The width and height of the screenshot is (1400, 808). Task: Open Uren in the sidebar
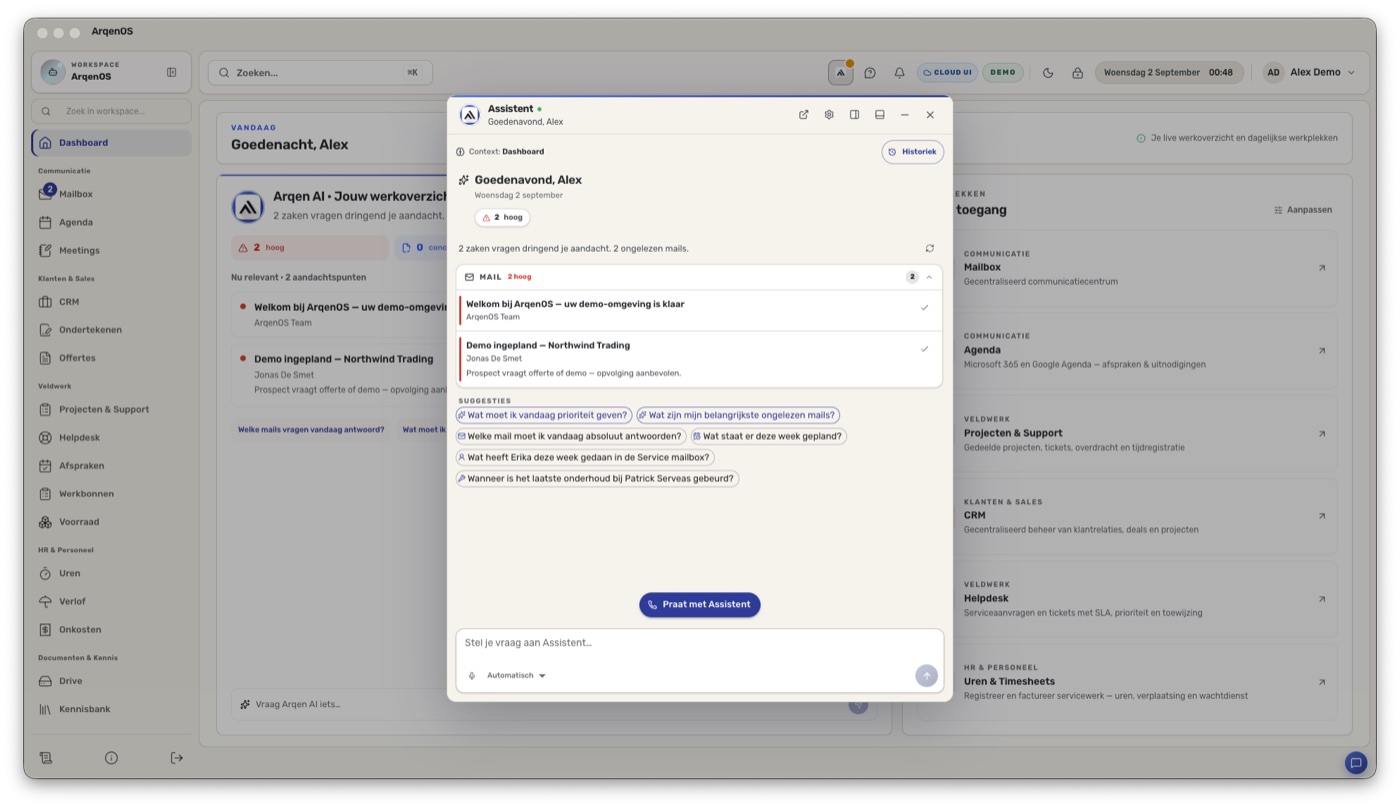coord(111,573)
